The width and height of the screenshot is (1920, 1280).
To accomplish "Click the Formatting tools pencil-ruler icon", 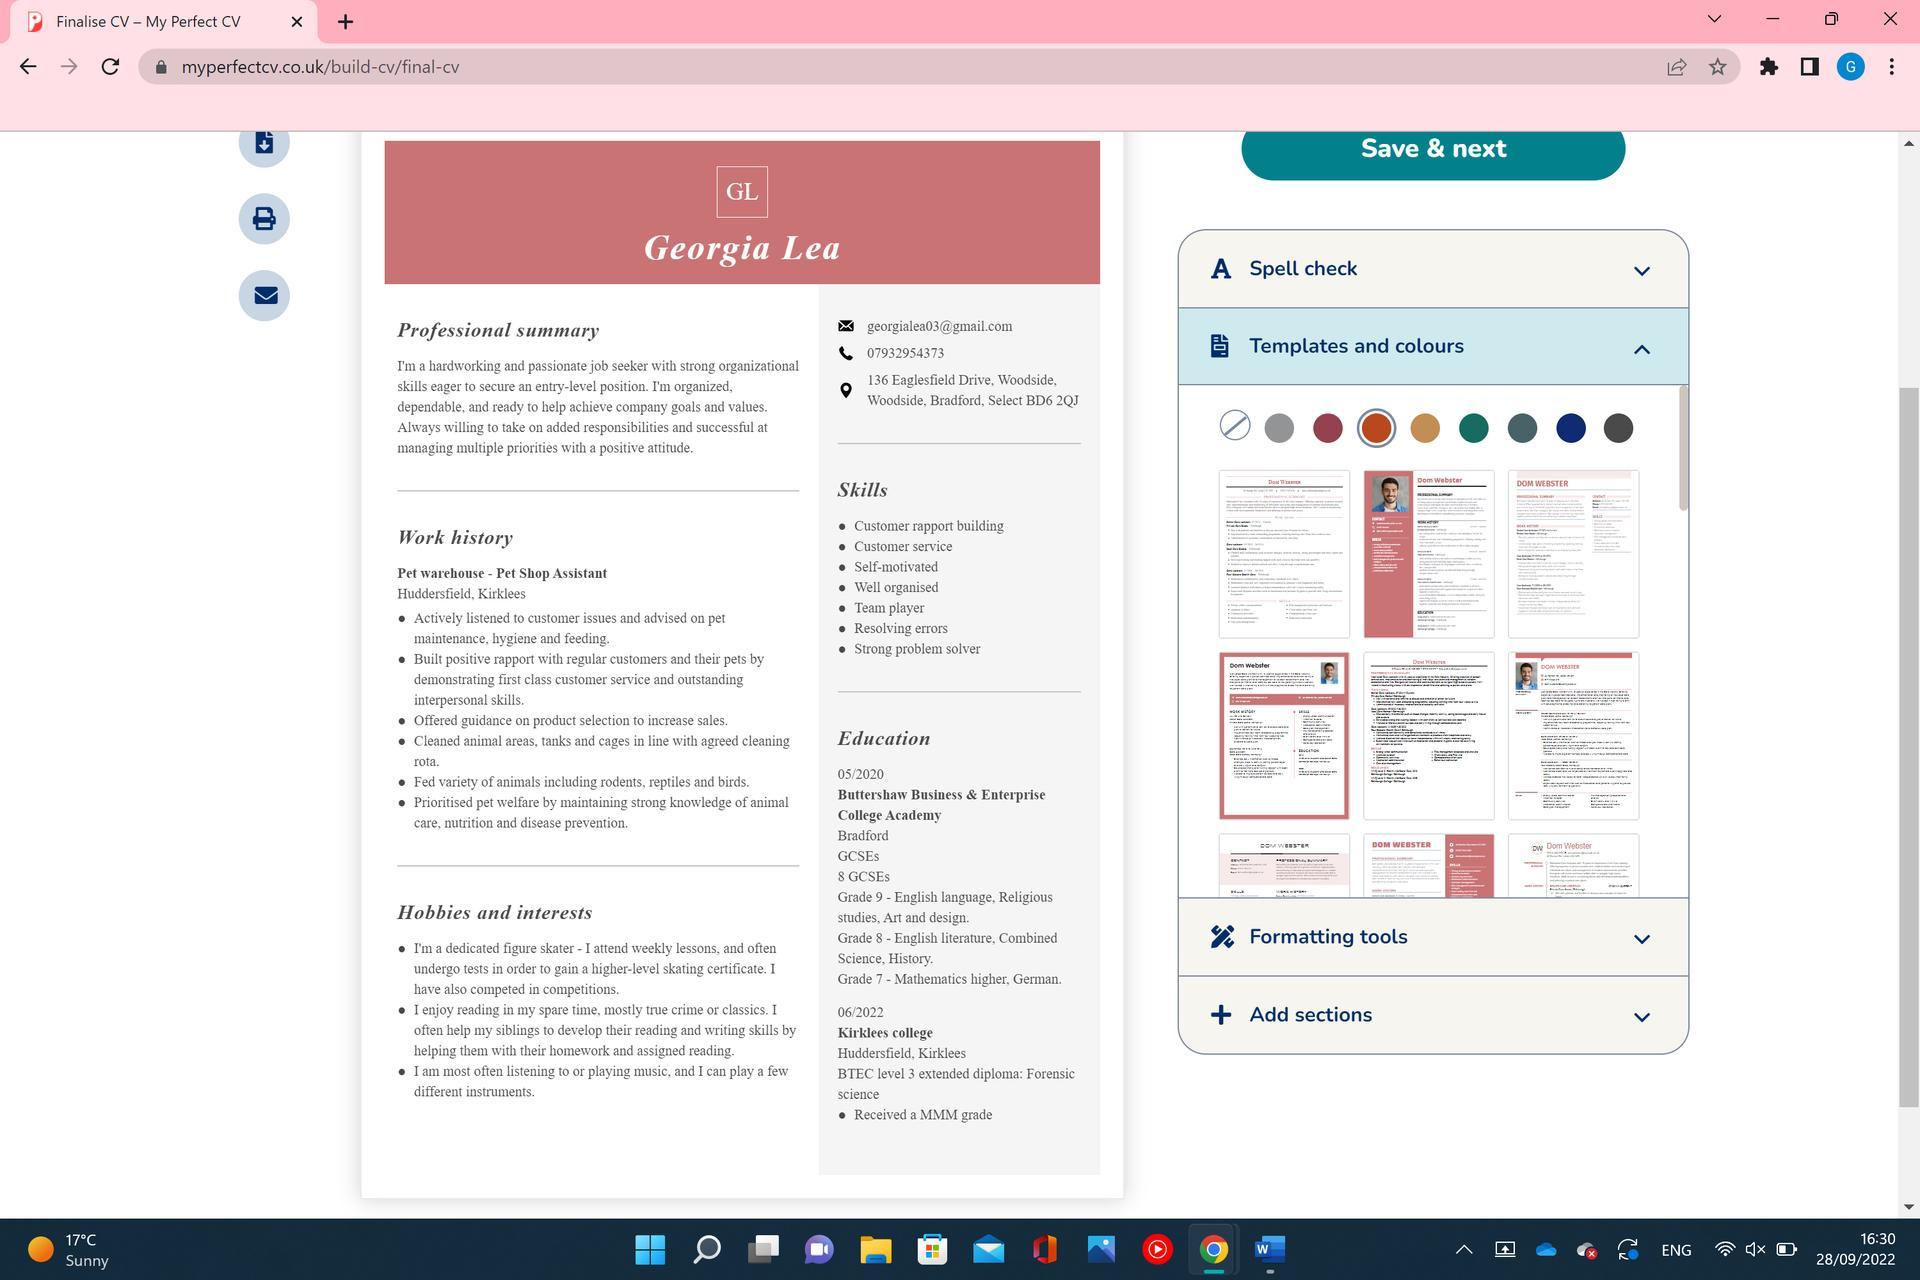I will pos(1221,937).
